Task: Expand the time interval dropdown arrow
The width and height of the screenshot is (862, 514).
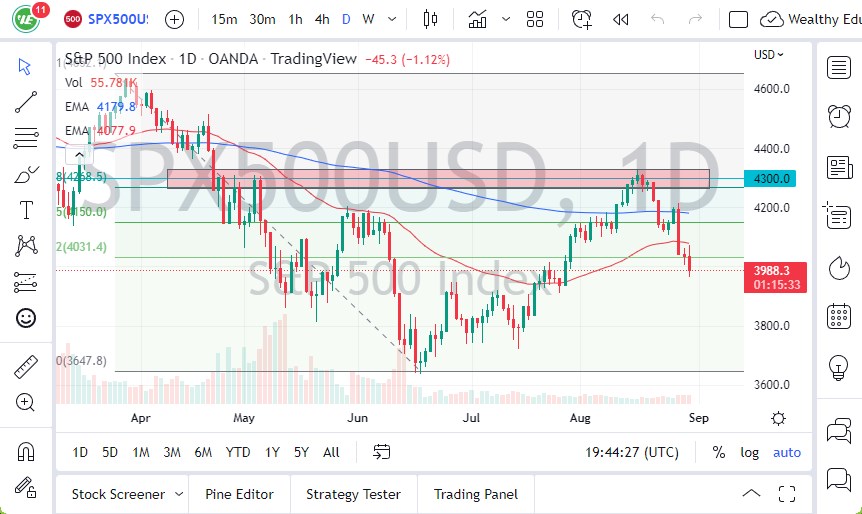Action: click(392, 19)
